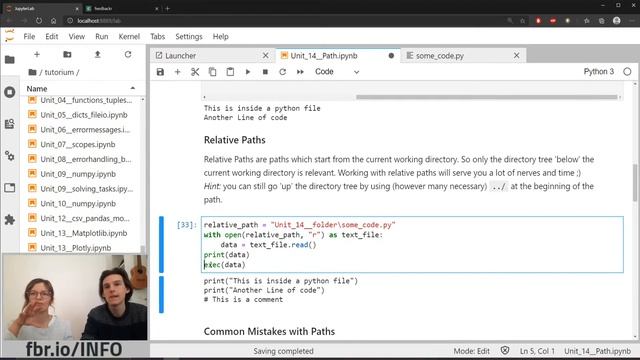
Task: Click the Mode: Edit status entry
Action: (x=471, y=351)
